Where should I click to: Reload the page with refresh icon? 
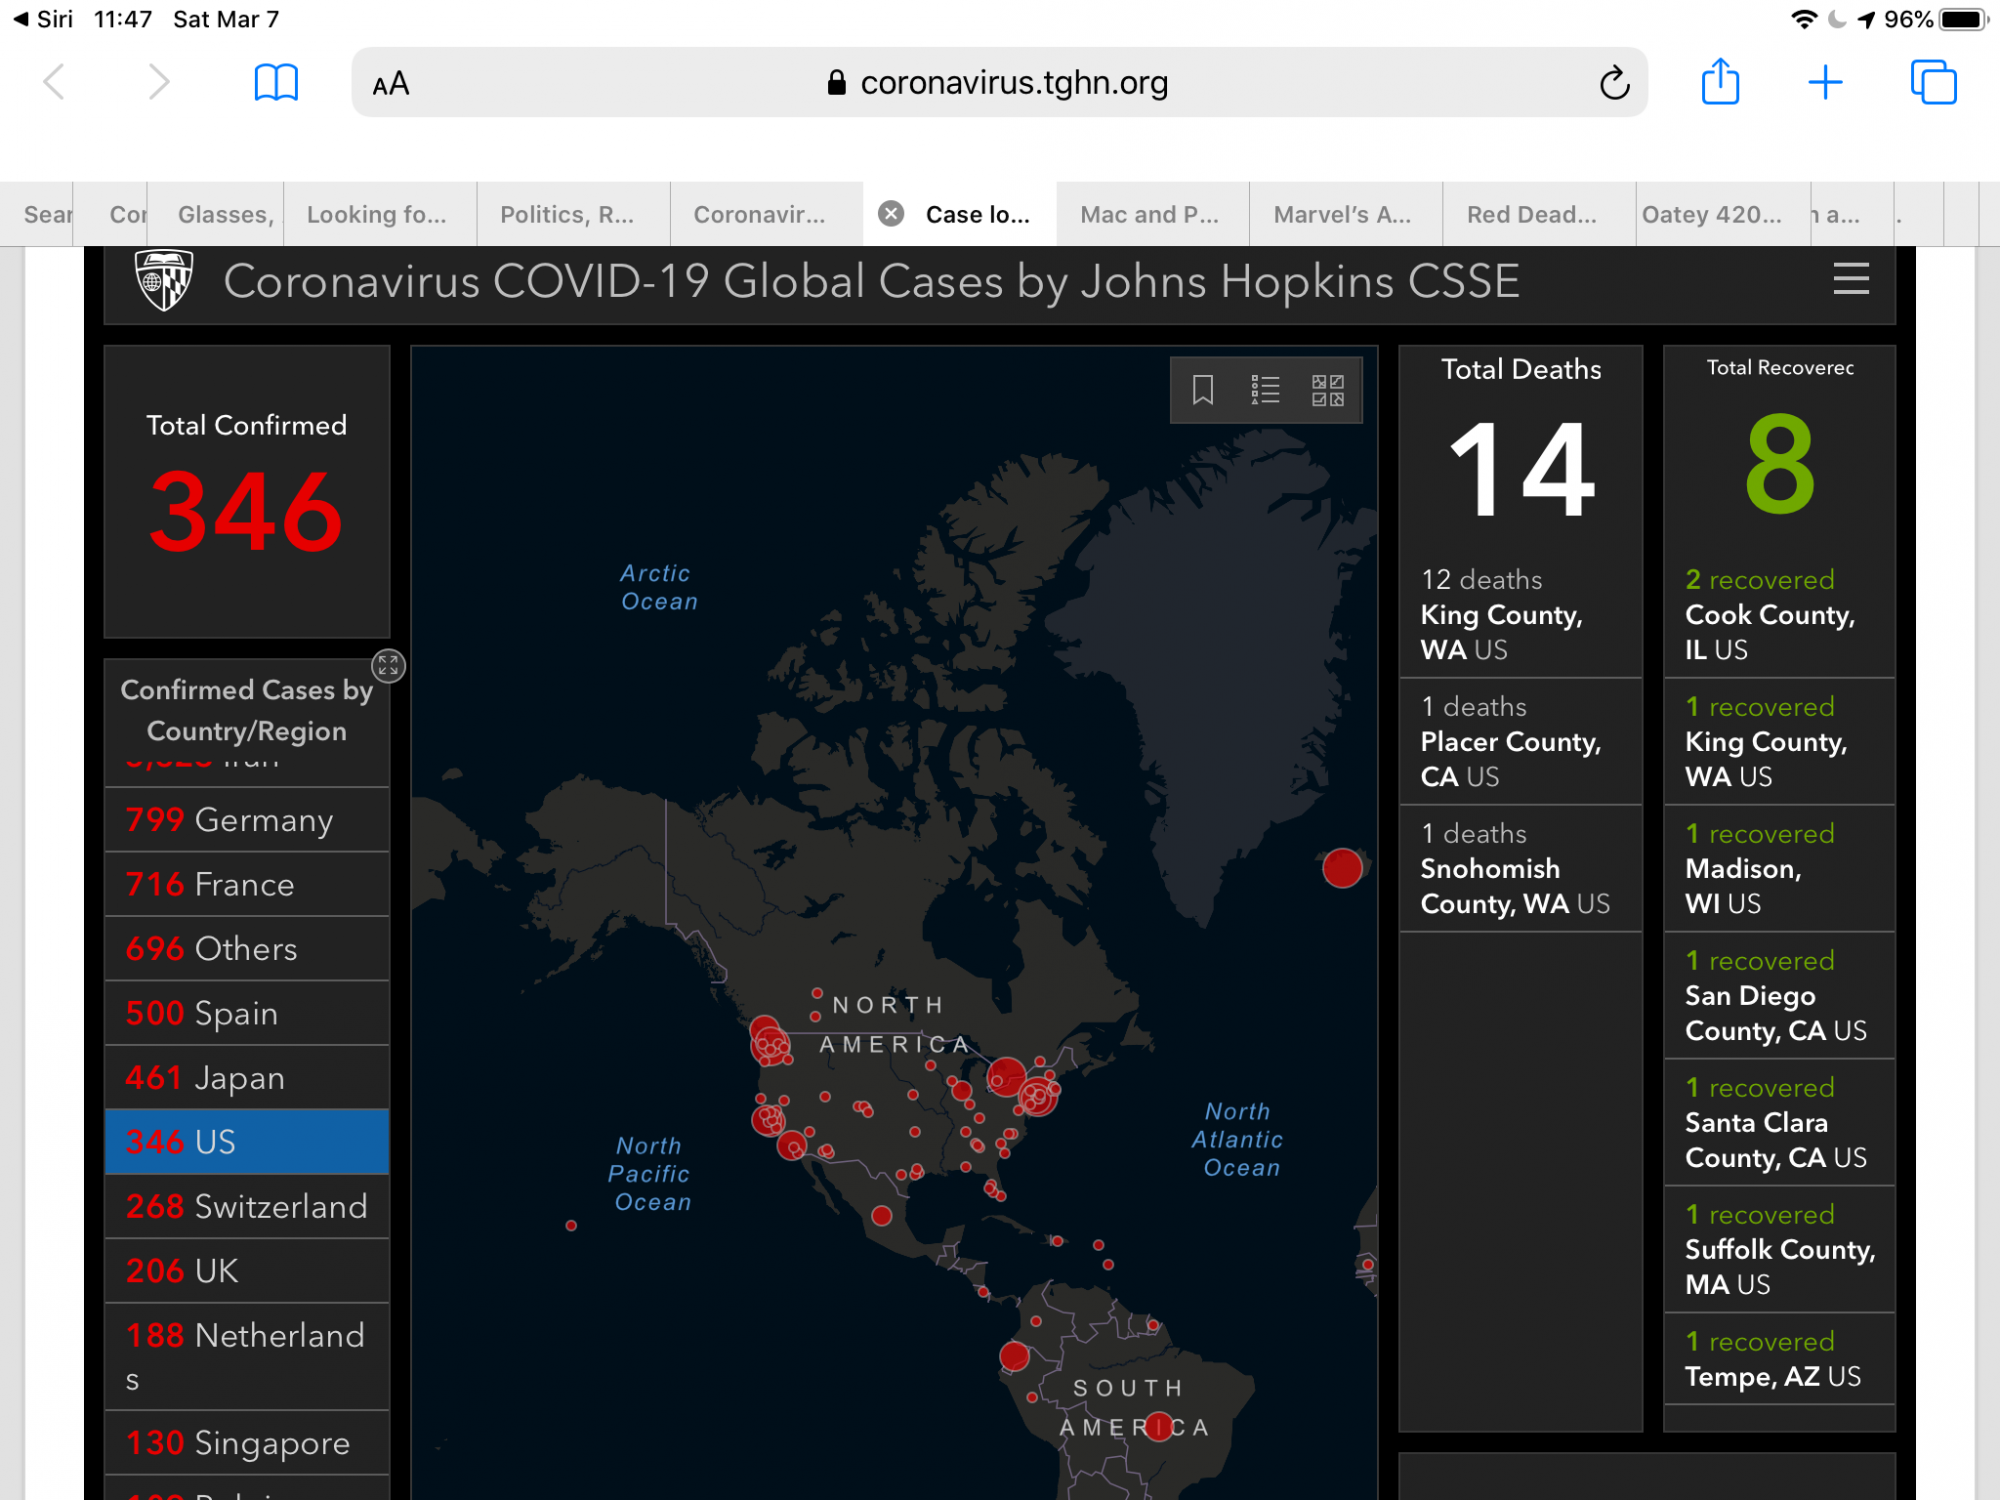coord(1614,83)
